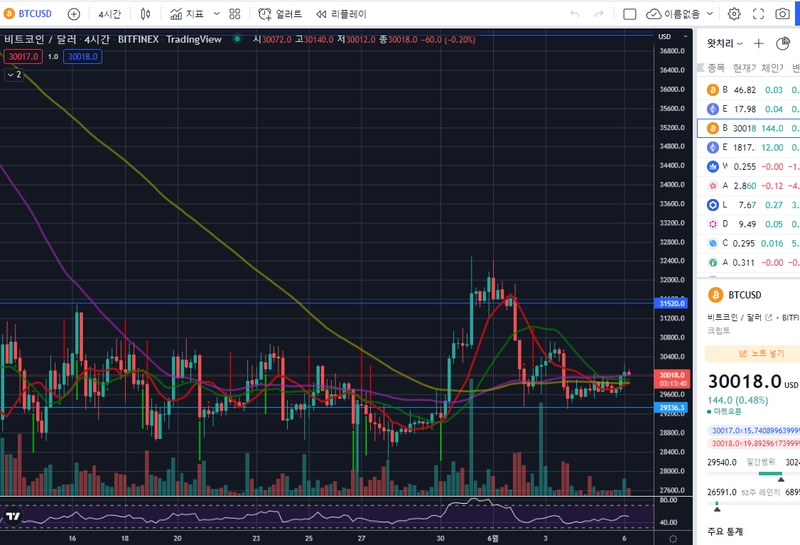Viewport: 800px width, 545px height.
Task: Create an alert with 얼러트 button
Action: tap(280, 14)
